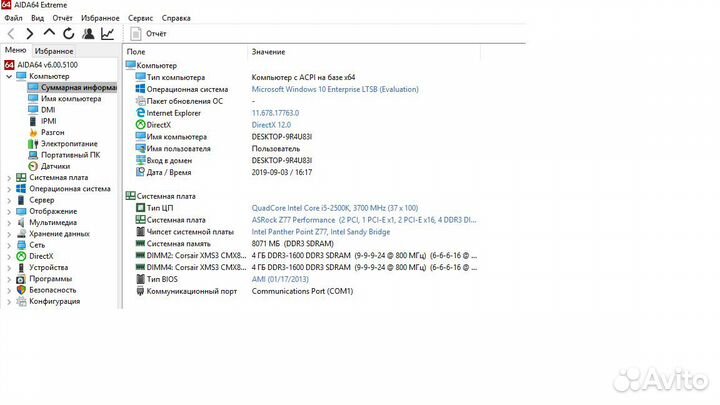Click the QuadCore Intel Core i5-2500K link
720x405 pixels.
[x=321, y=207]
